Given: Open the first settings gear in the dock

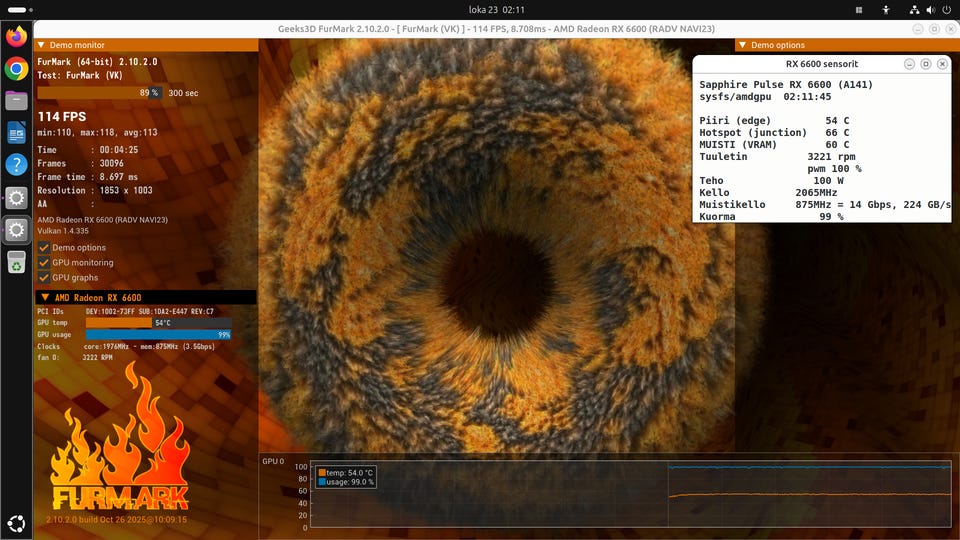Looking at the screenshot, I should (x=17, y=198).
